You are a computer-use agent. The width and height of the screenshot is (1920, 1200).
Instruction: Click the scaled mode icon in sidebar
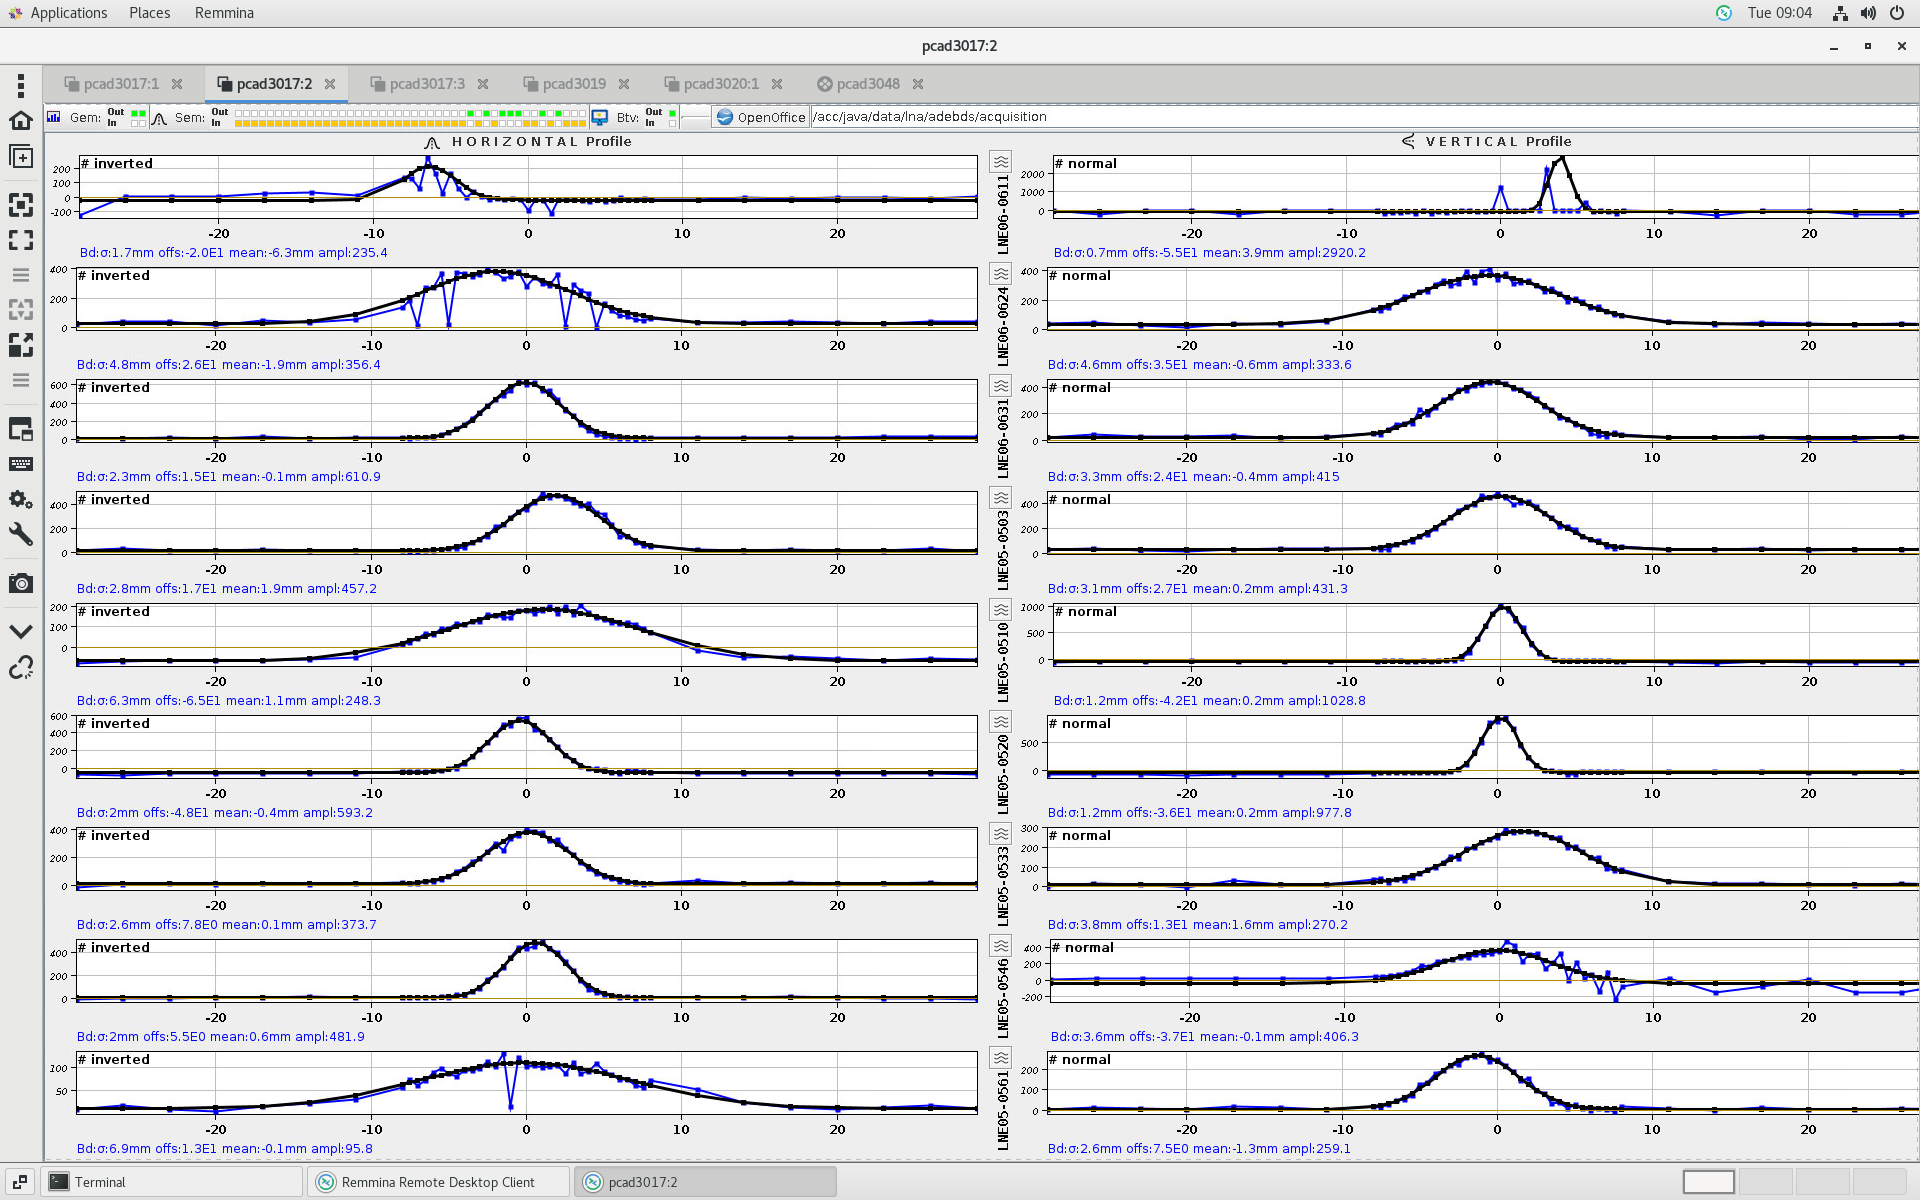[20, 345]
